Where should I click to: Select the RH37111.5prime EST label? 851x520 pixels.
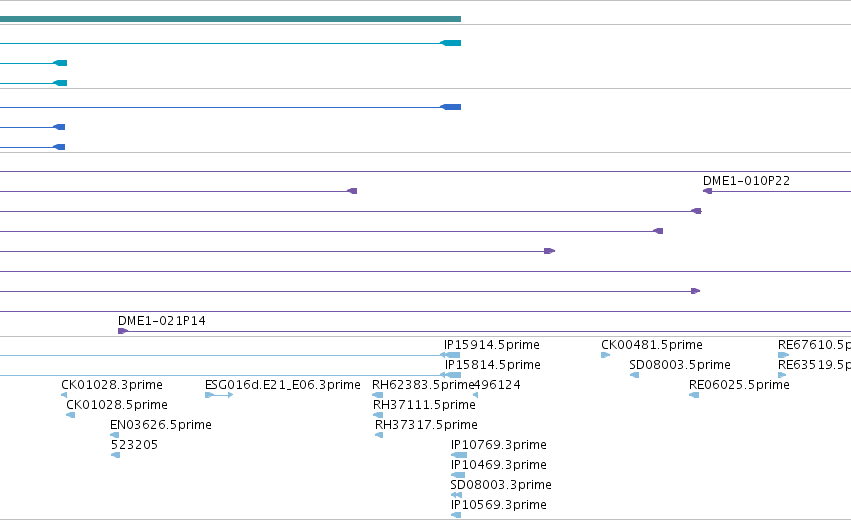[424, 405]
